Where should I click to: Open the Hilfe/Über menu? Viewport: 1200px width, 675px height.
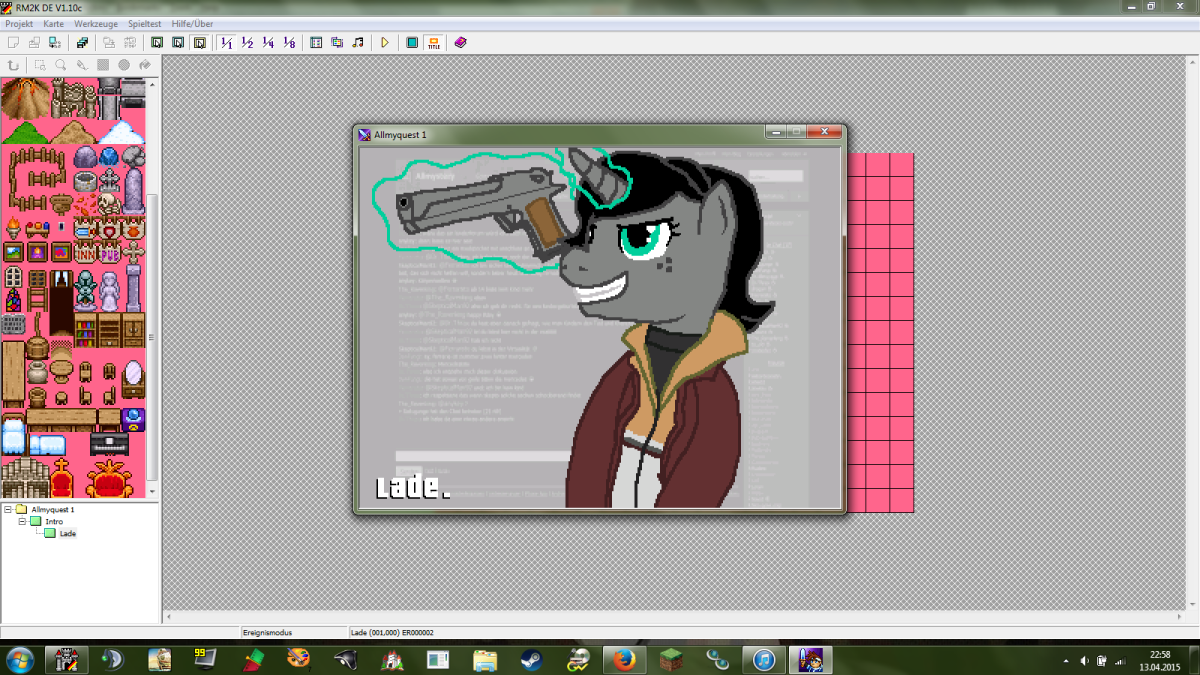coord(193,23)
